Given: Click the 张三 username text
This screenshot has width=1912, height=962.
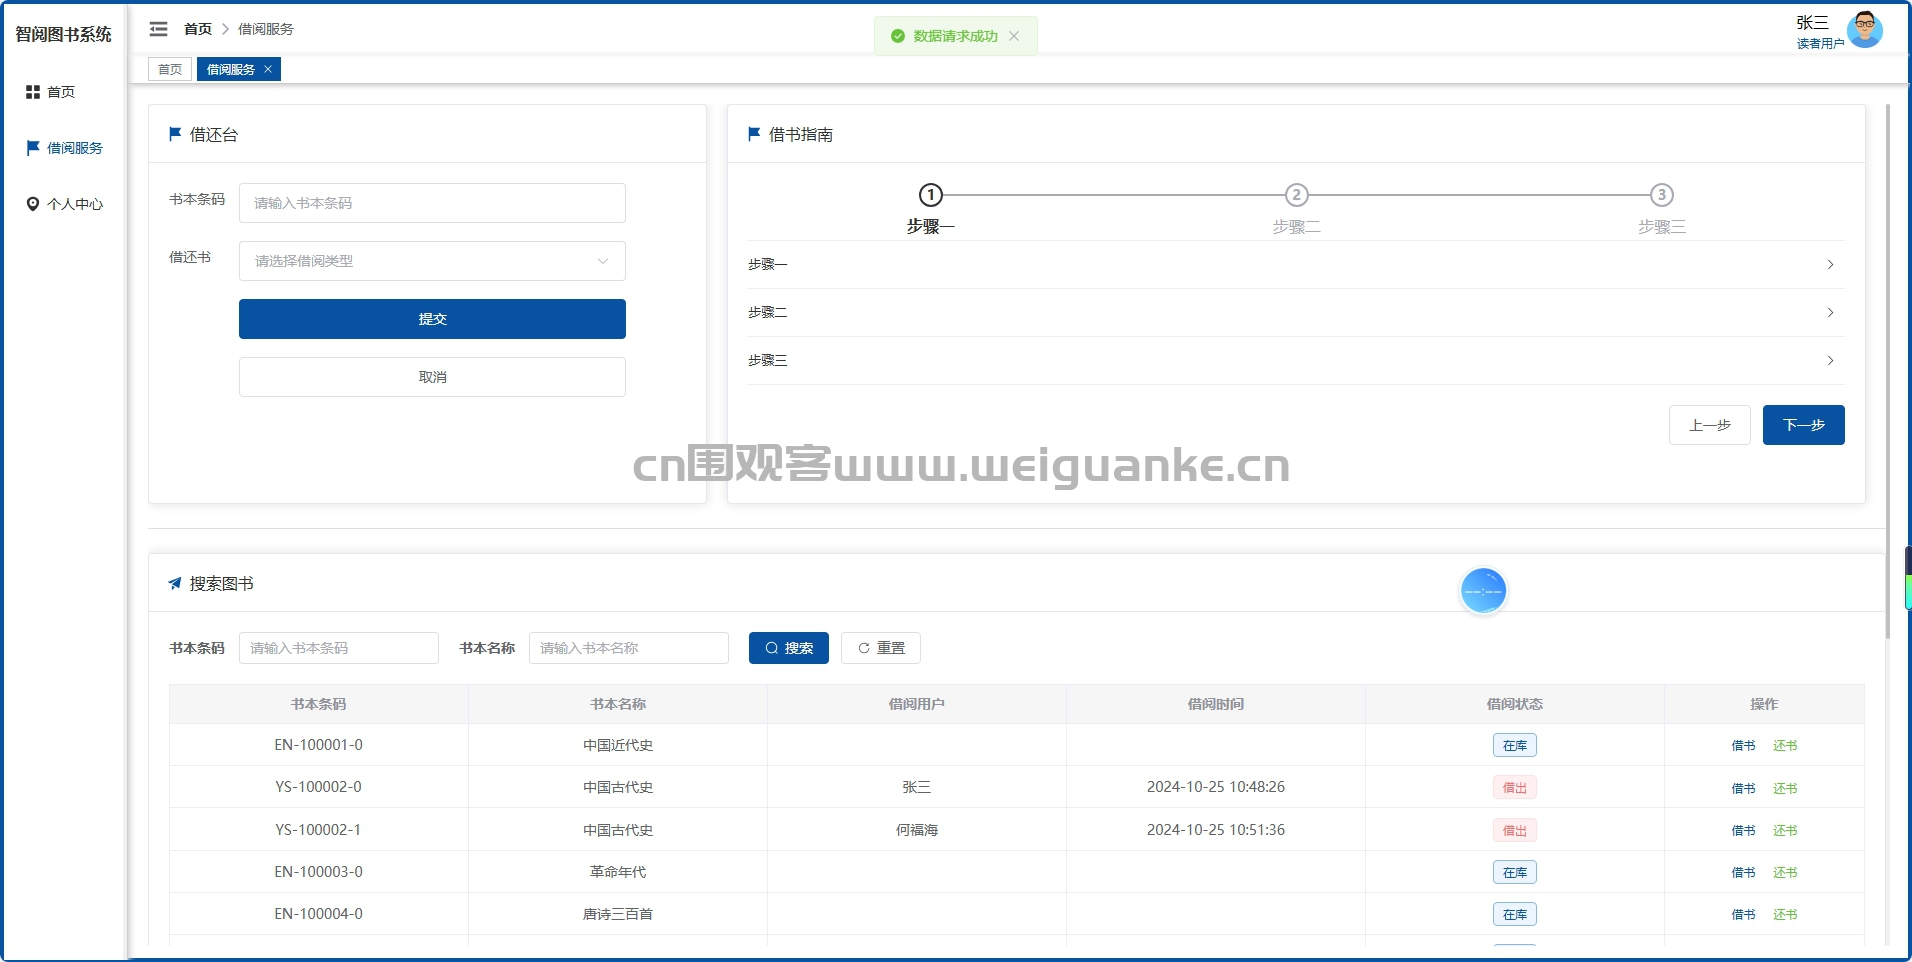Looking at the screenshot, I should pos(1812,23).
